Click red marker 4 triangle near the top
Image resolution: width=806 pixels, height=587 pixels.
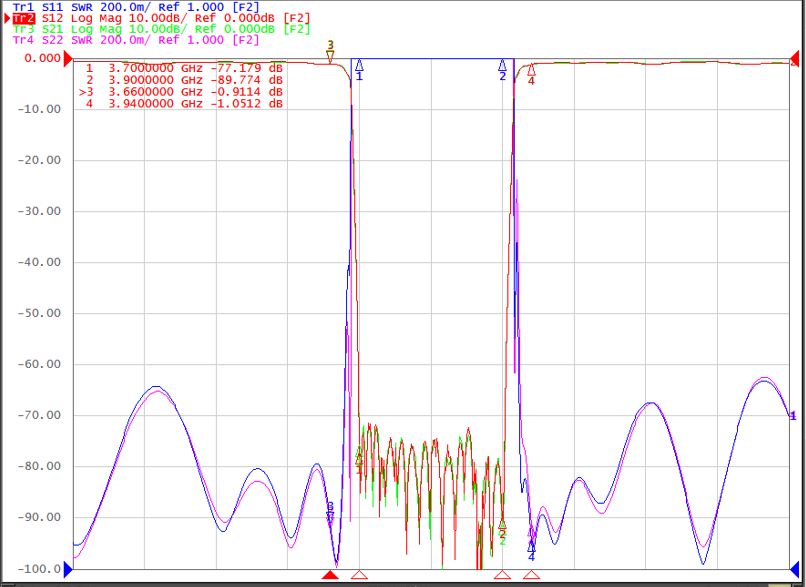[x=531, y=70]
